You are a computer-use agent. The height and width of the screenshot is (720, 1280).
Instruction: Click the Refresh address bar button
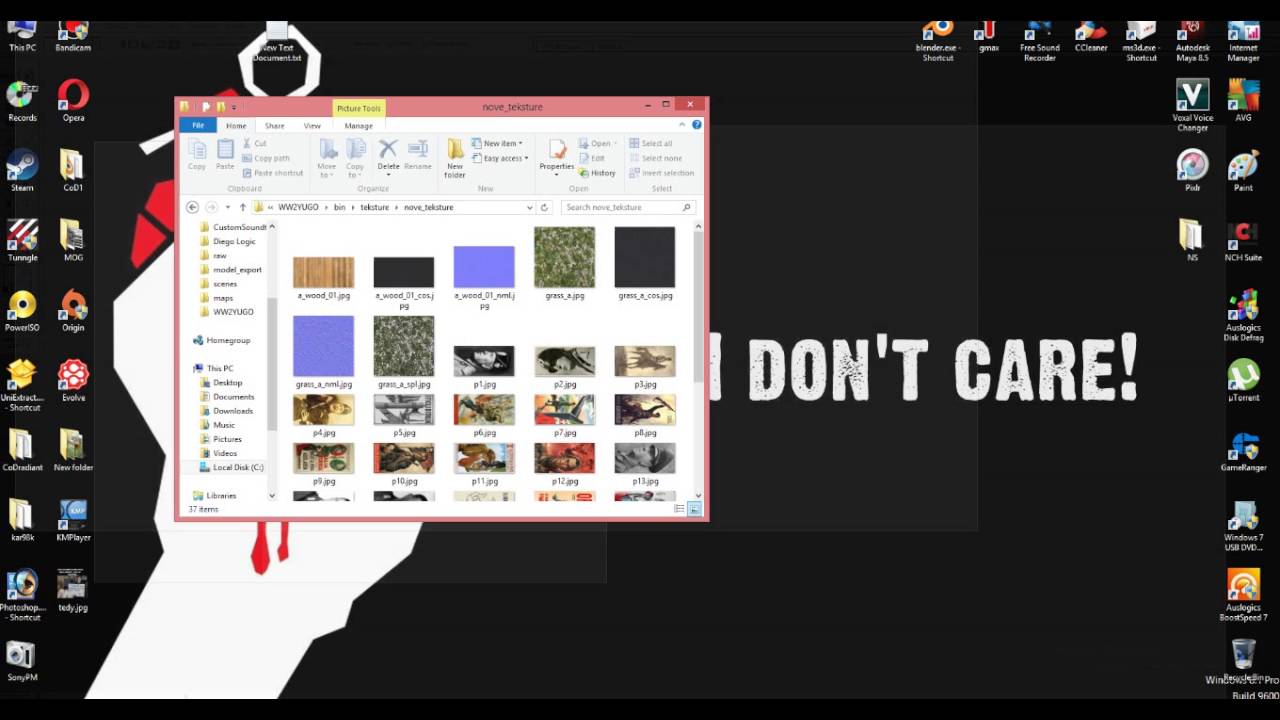(x=544, y=207)
